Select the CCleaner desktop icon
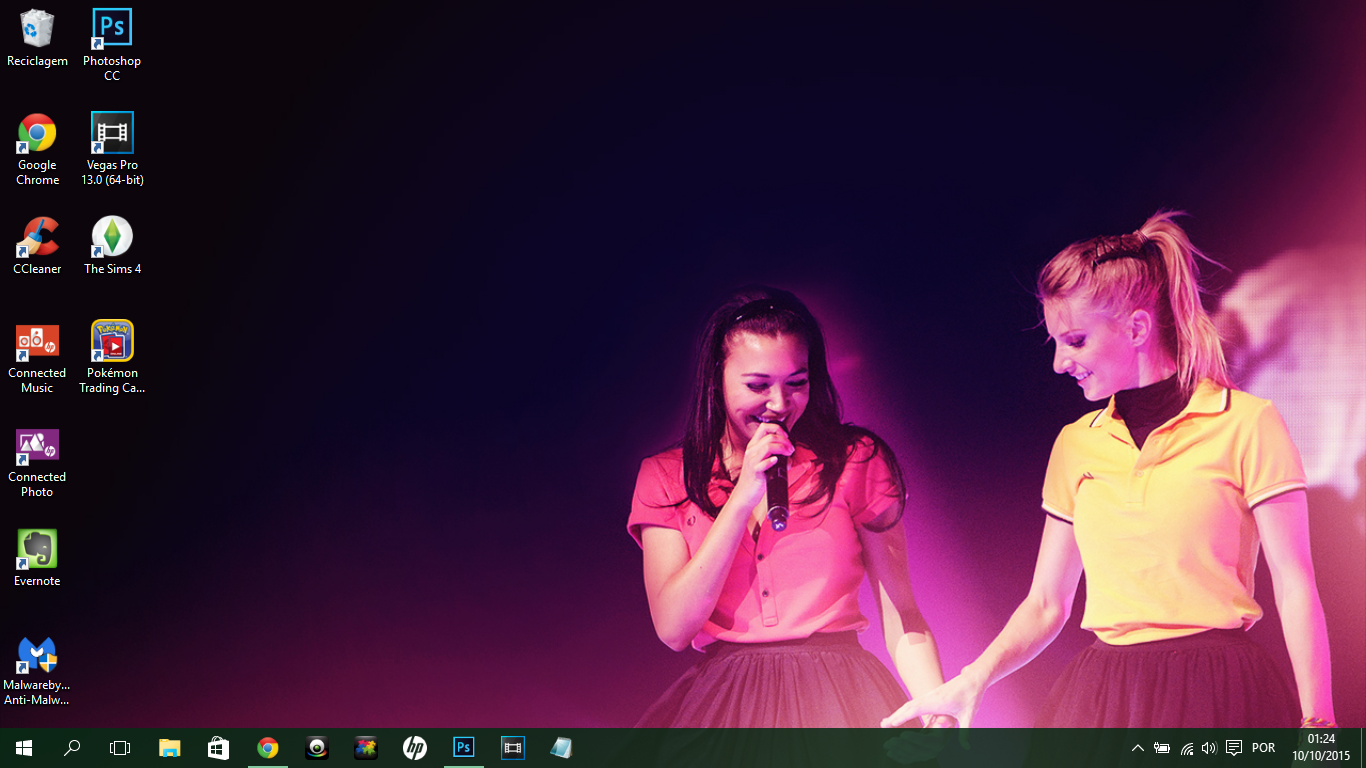Viewport: 1366px width, 768px height. click(x=37, y=237)
